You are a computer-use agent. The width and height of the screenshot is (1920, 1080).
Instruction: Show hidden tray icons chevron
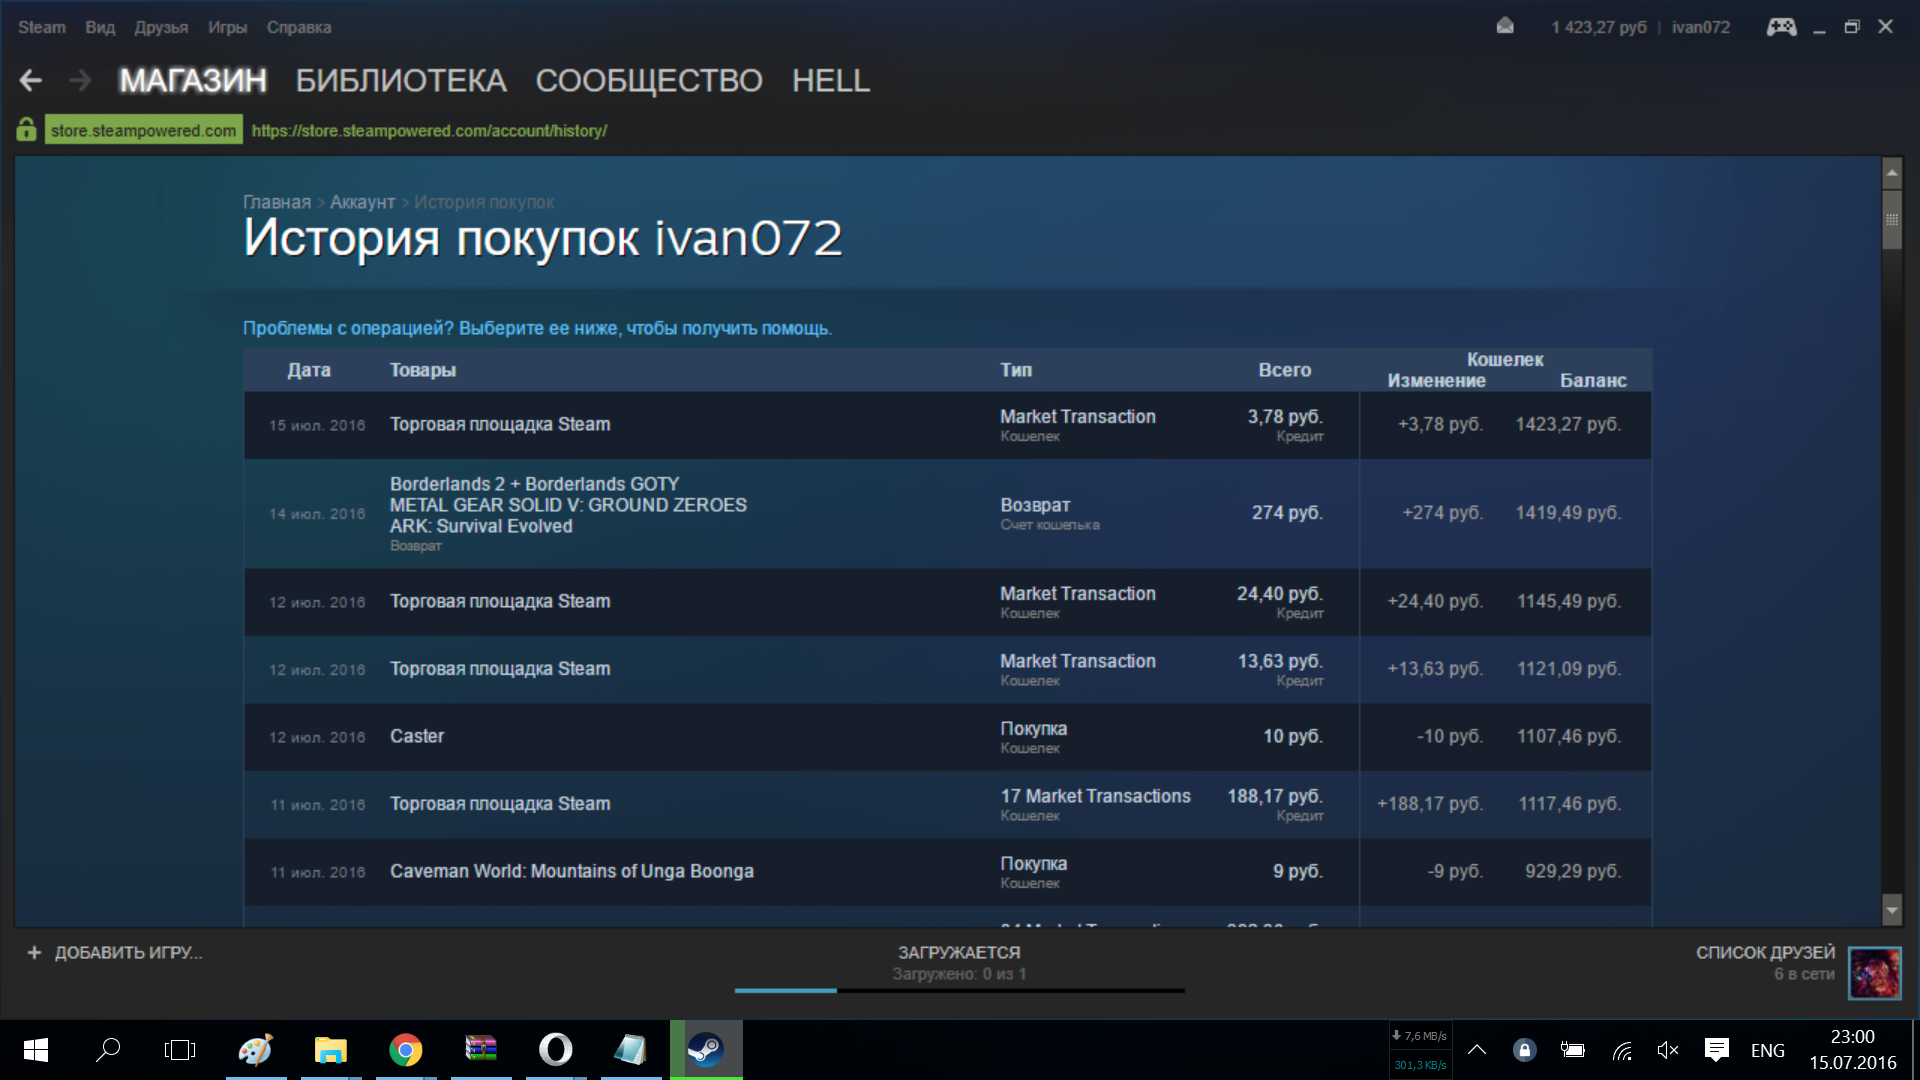[x=1477, y=1050]
